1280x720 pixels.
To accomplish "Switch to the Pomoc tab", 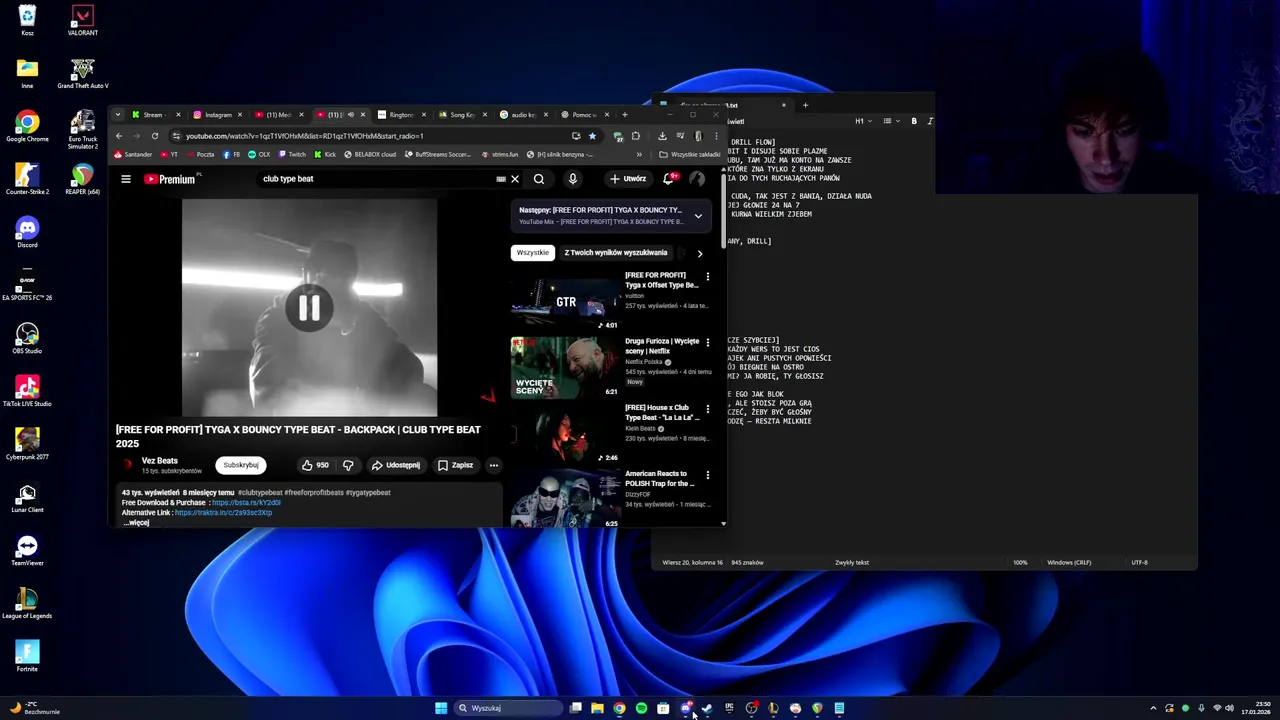I will tap(585, 115).
